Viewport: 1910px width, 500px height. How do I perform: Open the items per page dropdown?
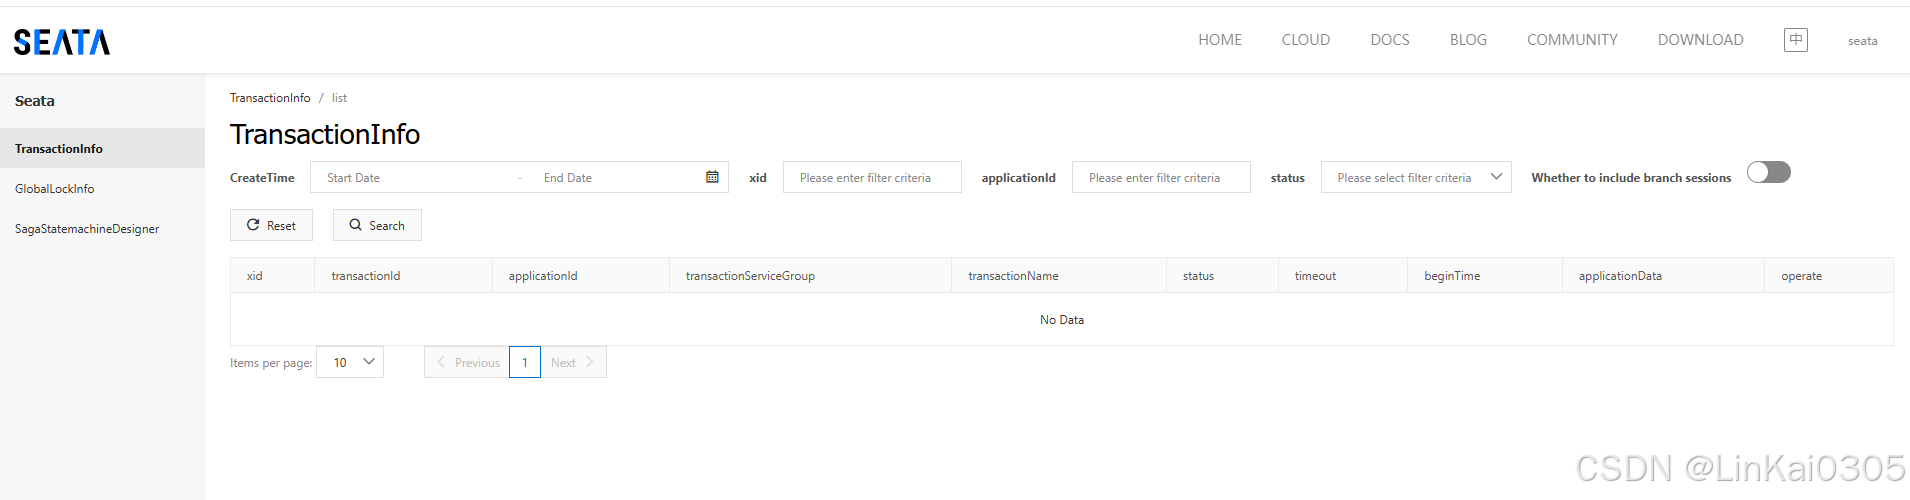point(350,362)
